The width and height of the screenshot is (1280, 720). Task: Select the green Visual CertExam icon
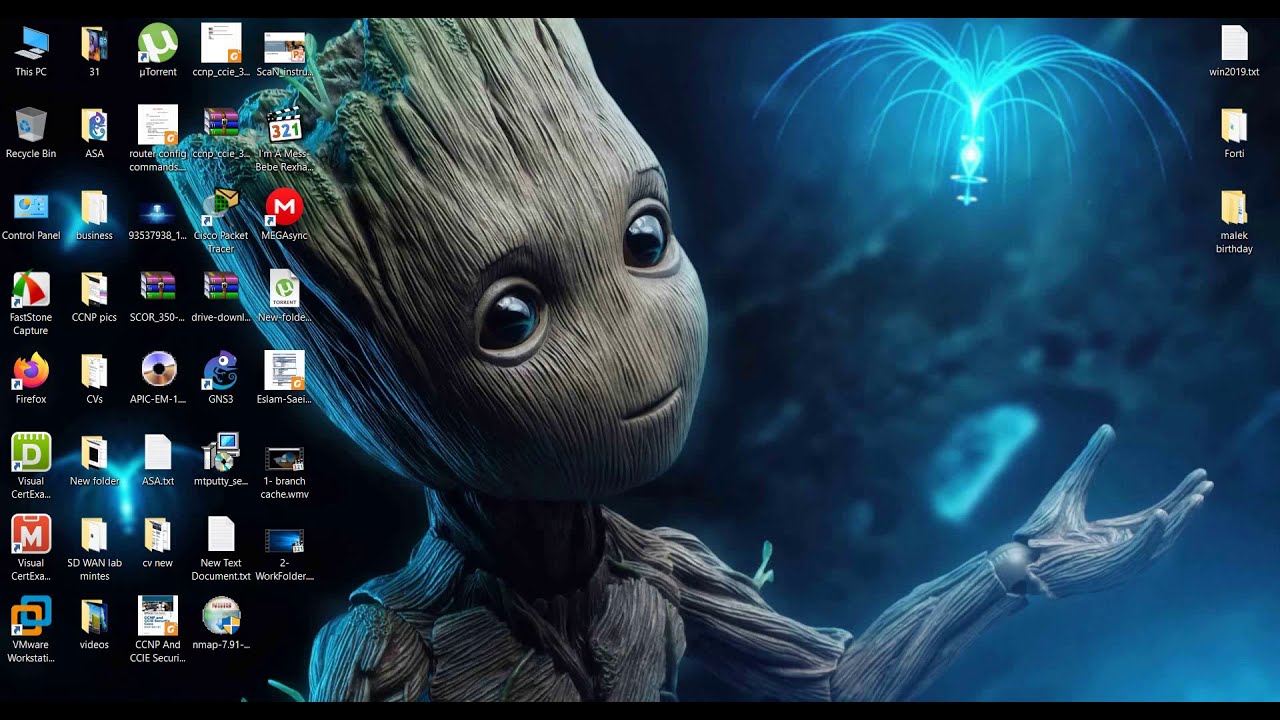click(31, 454)
